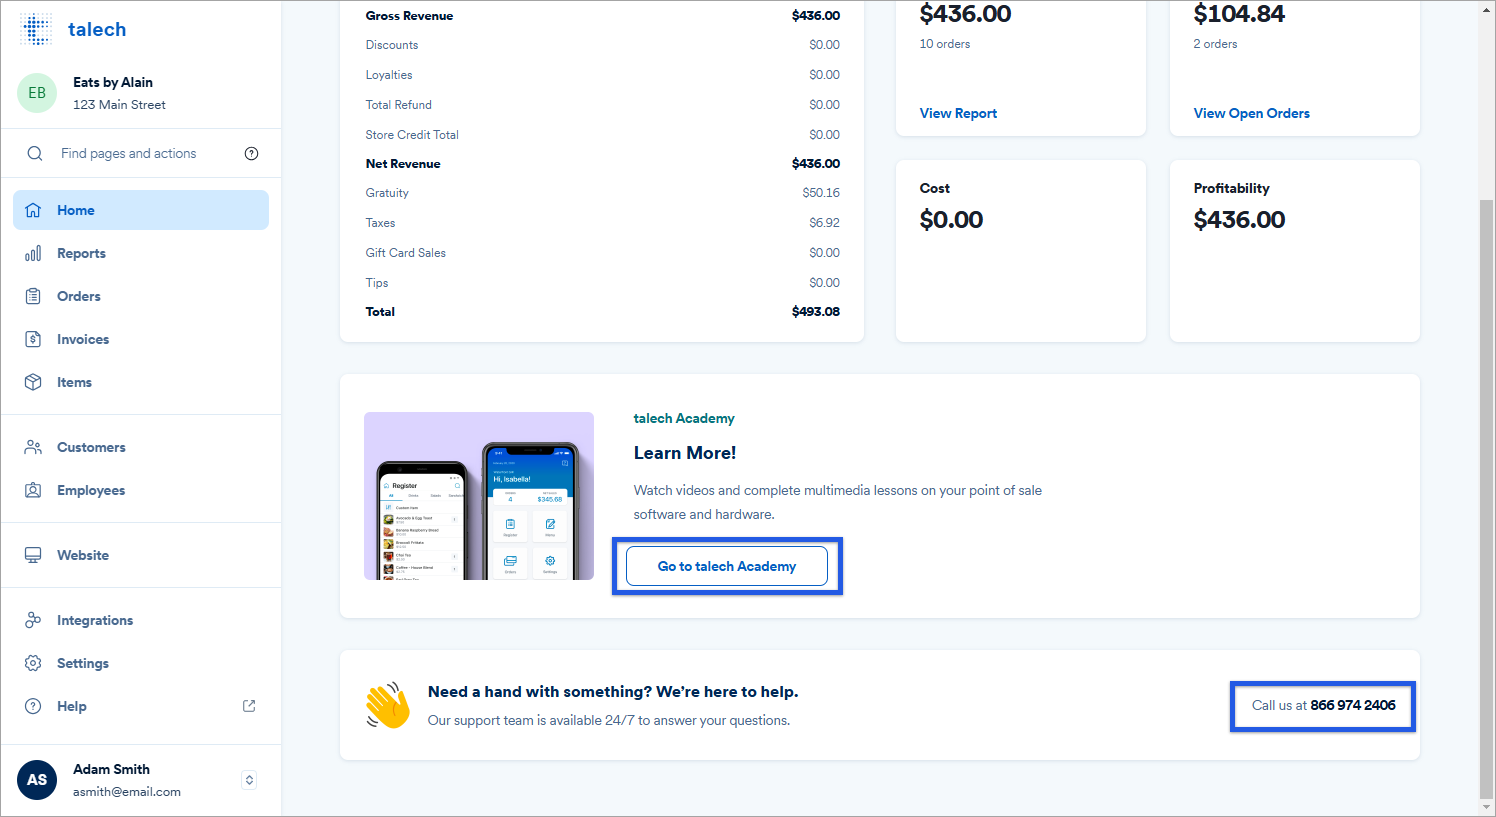Click the Invoices dollar document icon
Screen dimensions: 1496x817
click(33, 339)
